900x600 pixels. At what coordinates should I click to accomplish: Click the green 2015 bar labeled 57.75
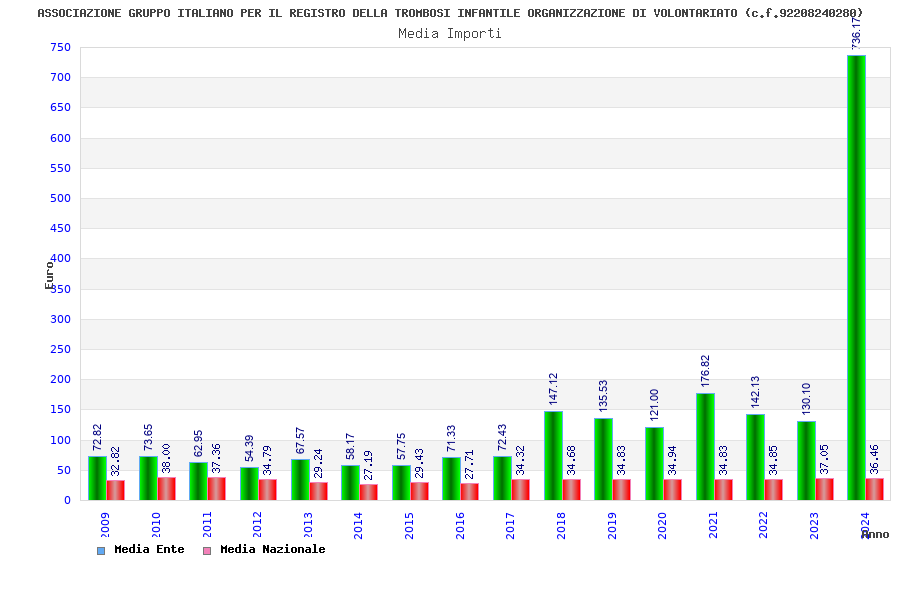coord(401,483)
